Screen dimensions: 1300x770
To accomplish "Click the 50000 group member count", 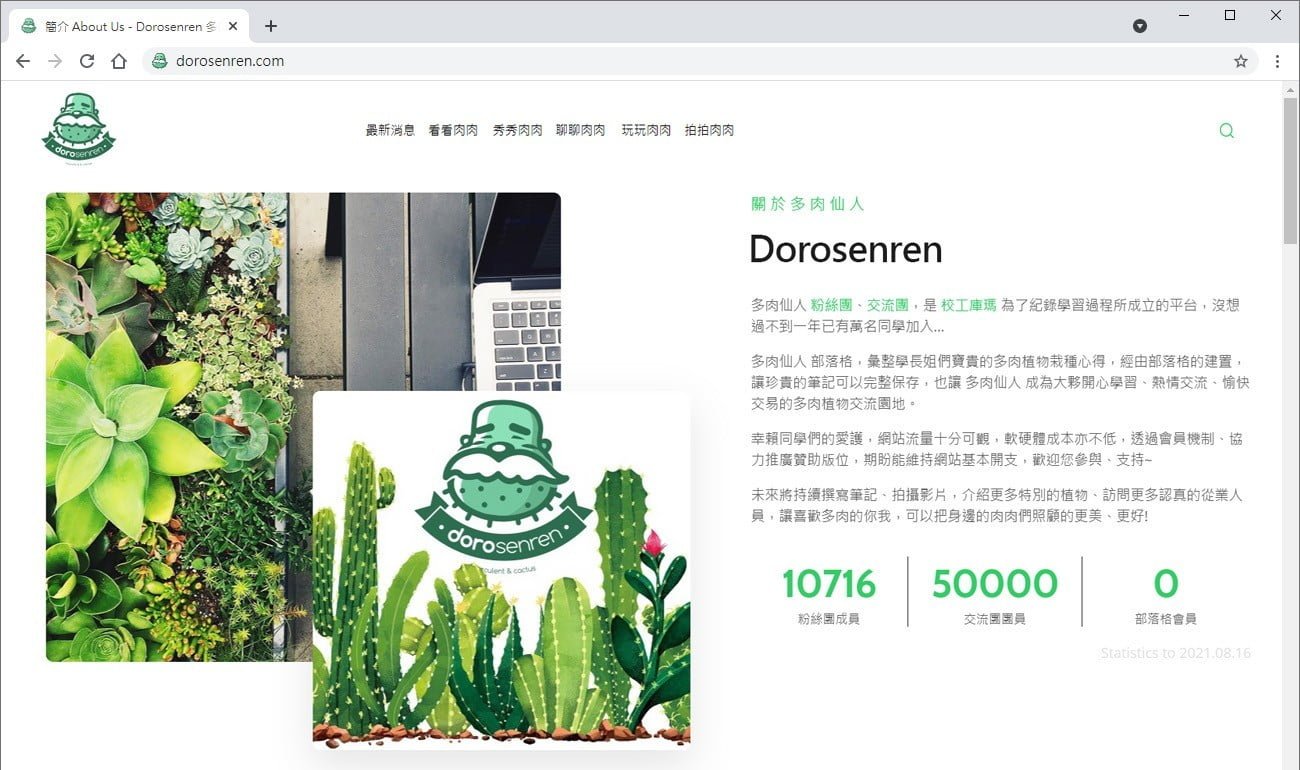I will [x=995, y=584].
